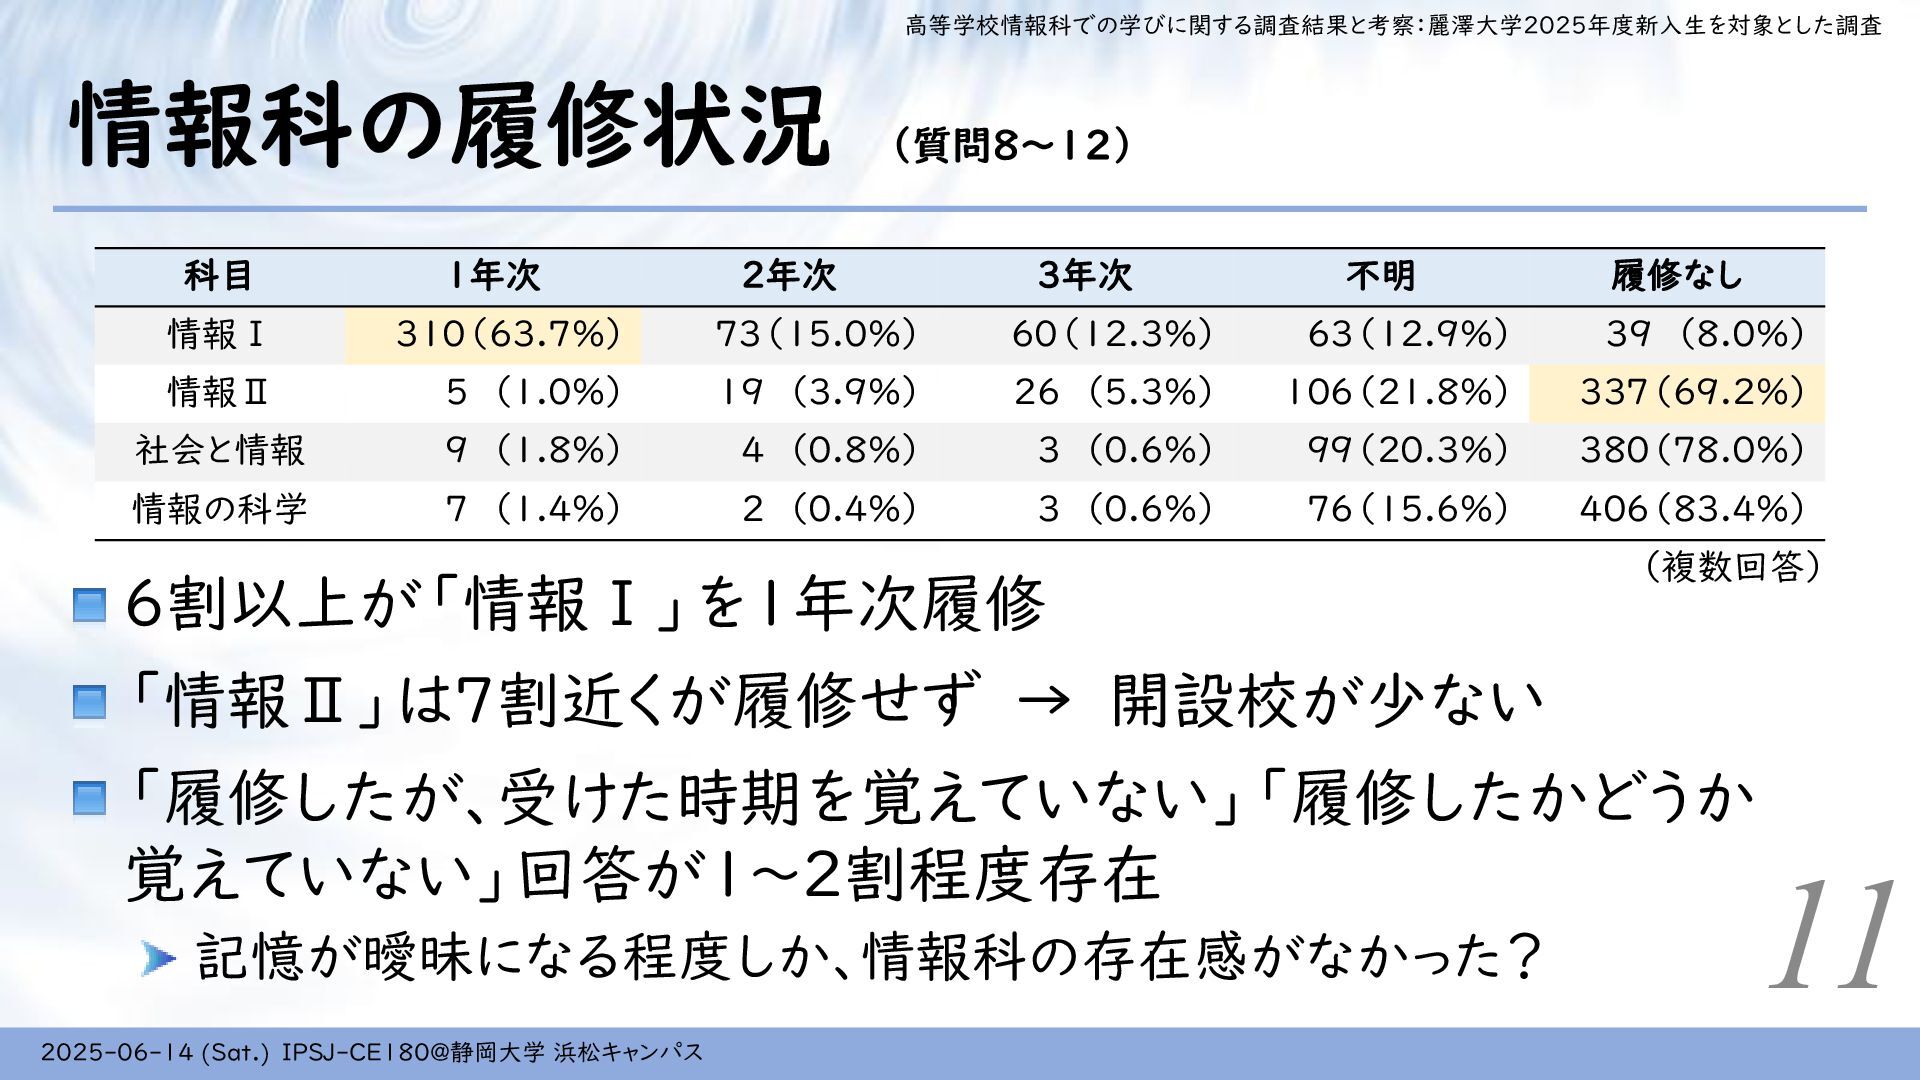This screenshot has width=1920, height=1080.
Task: Select the 科目 column header
Action: 219,276
